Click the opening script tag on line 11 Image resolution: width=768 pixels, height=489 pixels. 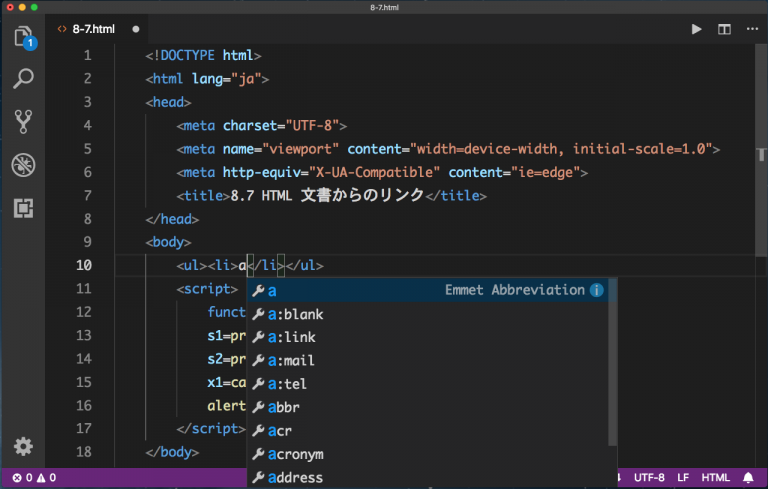point(207,289)
